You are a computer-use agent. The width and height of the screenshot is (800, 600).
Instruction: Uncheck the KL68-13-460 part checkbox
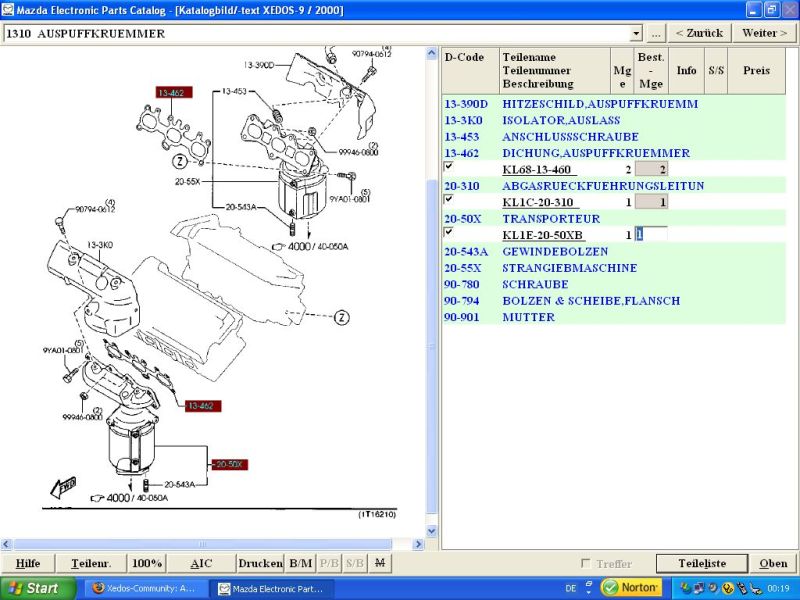(x=448, y=167)
